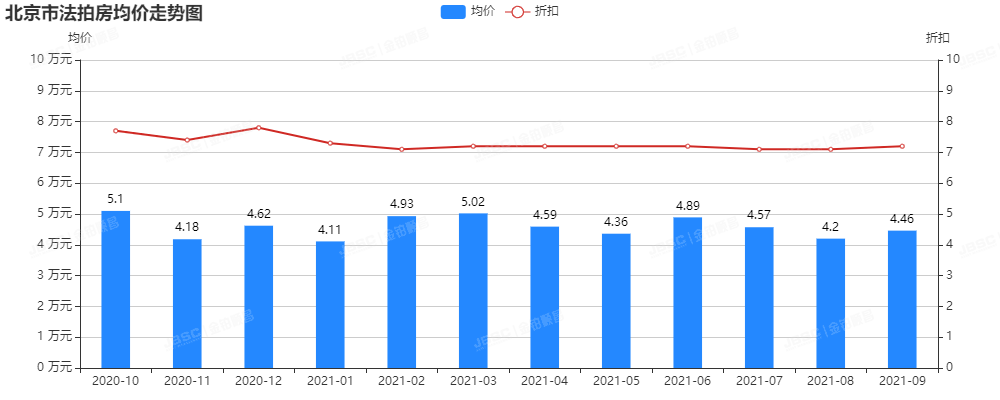The image size is (1000, 400).
Task: Click the 折扣 line point for 2021-03
Action: tap(473, 146)
